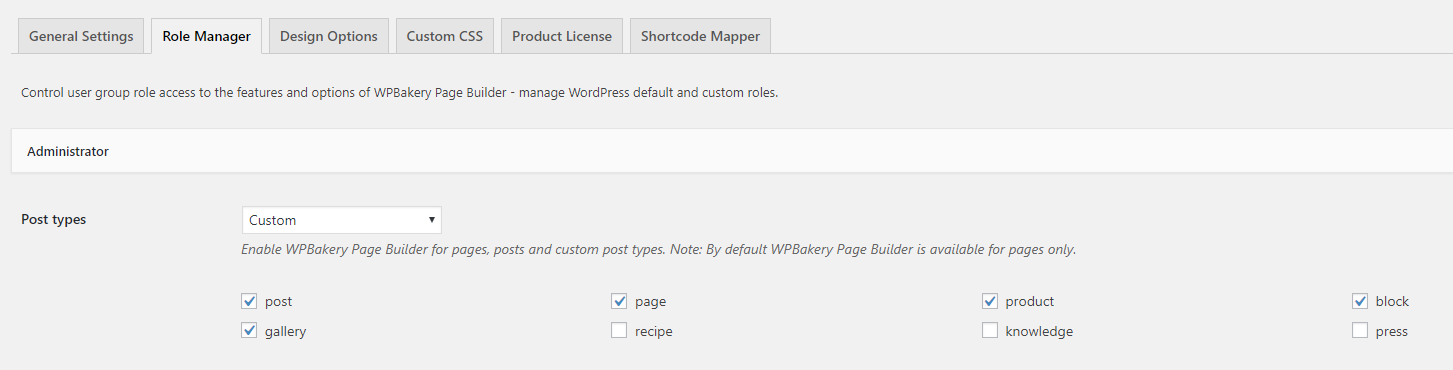Open the Custom CSS tab

444,36
